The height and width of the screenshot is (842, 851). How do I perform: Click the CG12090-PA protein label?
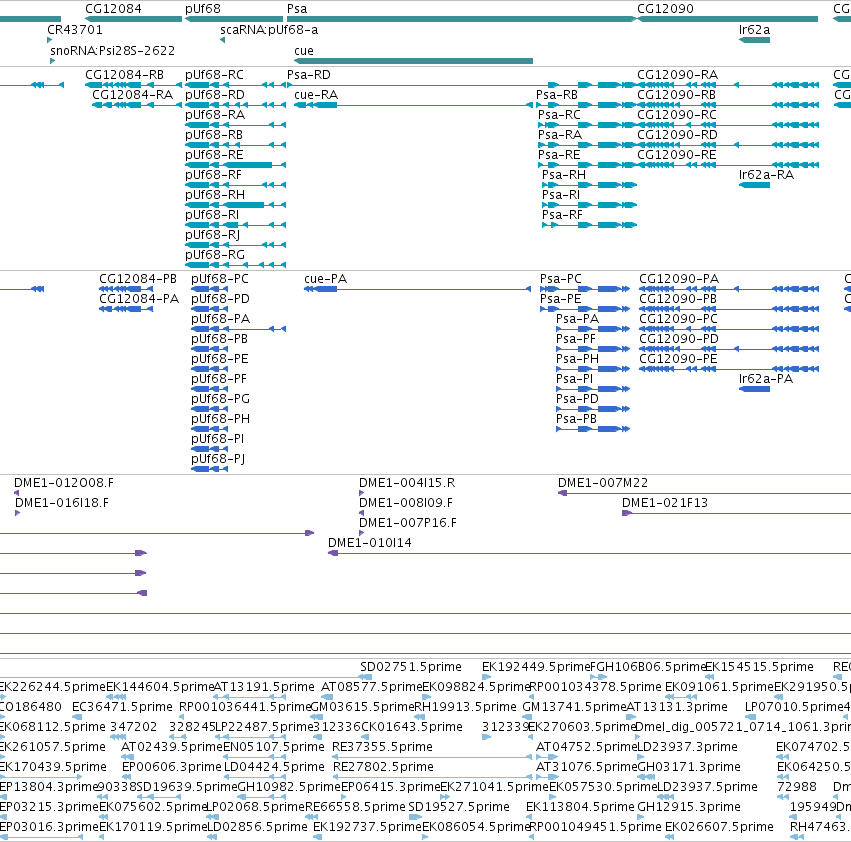tap(679, 279)
